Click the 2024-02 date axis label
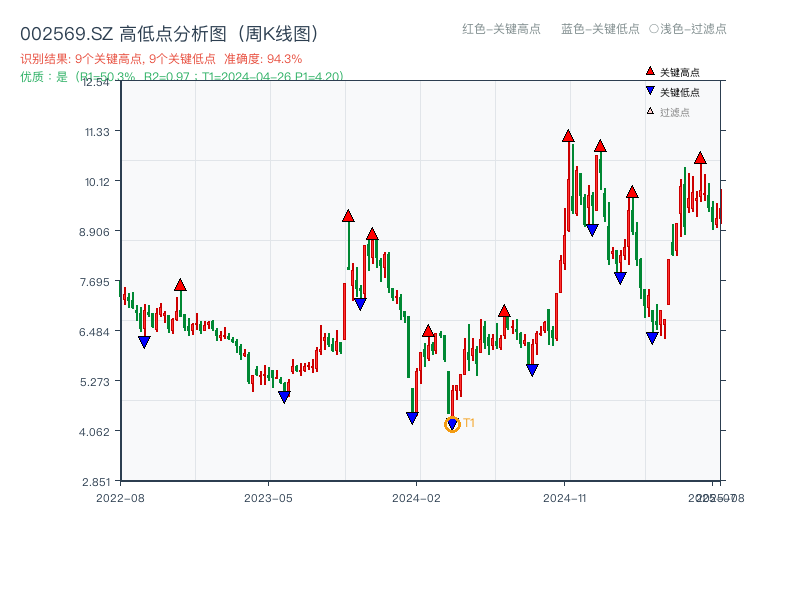 click(416, 498)
